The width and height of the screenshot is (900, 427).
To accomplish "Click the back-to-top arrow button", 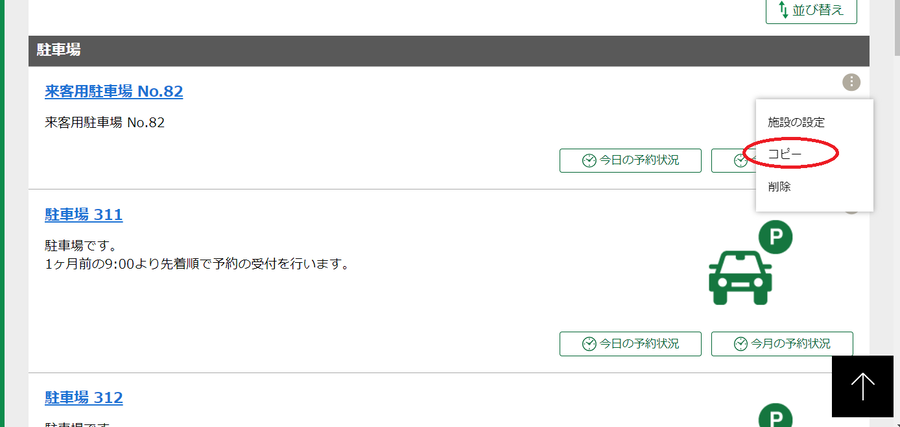I will pos(862,386).
